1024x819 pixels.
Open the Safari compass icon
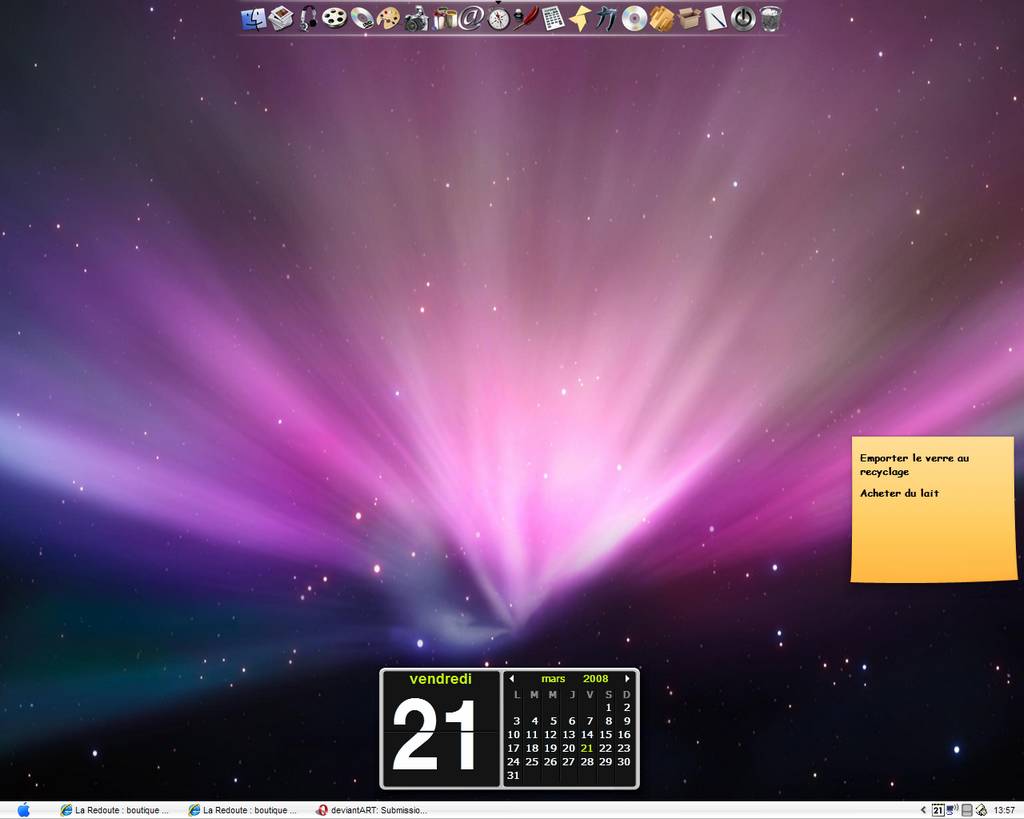[x=498, y=18]
